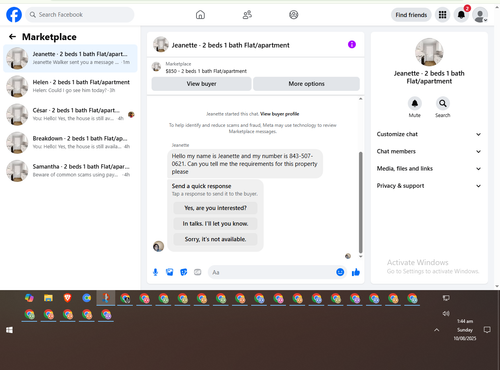The image size is (500, 370).
Task: Expand Chat members section
Action: click(429, 151)
